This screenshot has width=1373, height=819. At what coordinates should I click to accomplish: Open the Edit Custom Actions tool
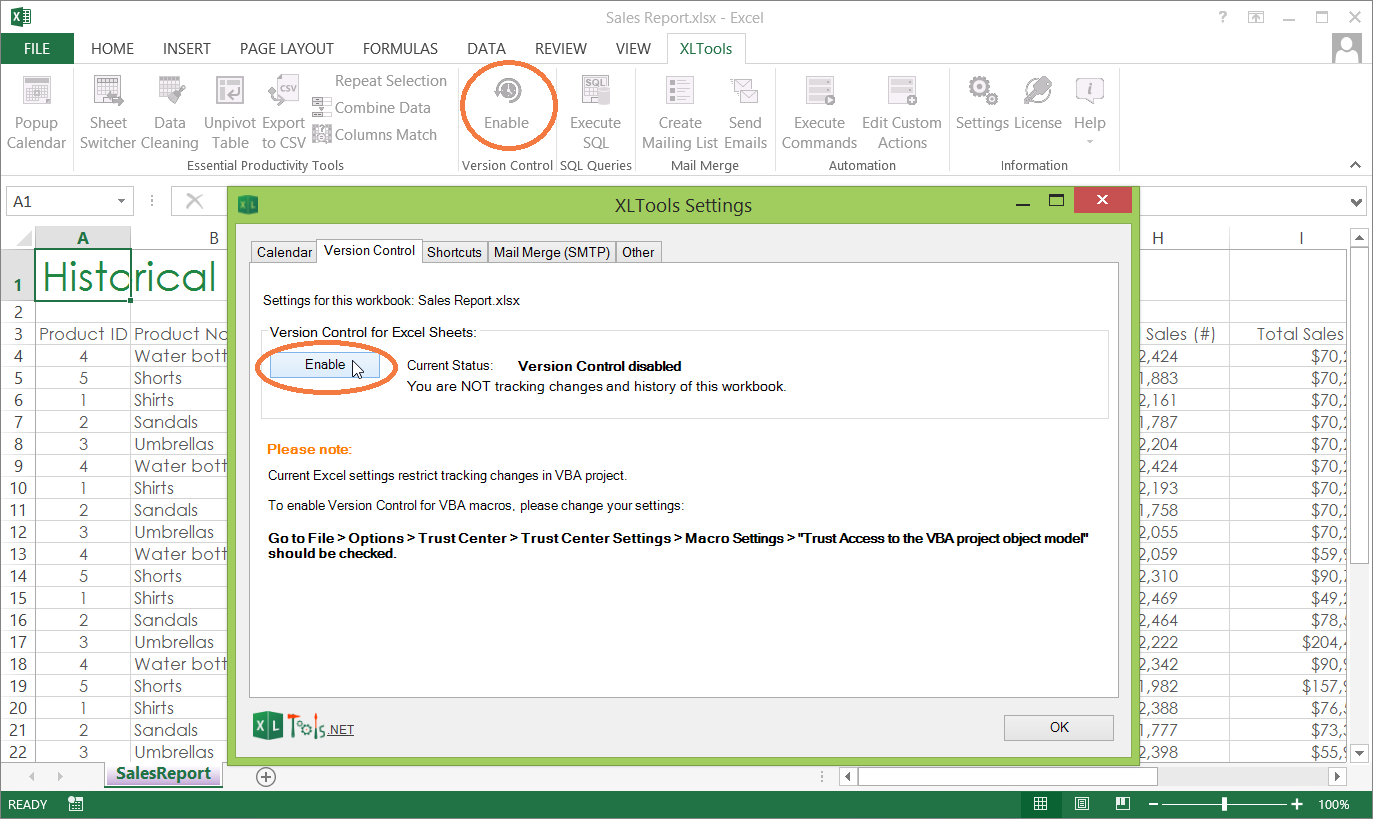coord(901,110)
